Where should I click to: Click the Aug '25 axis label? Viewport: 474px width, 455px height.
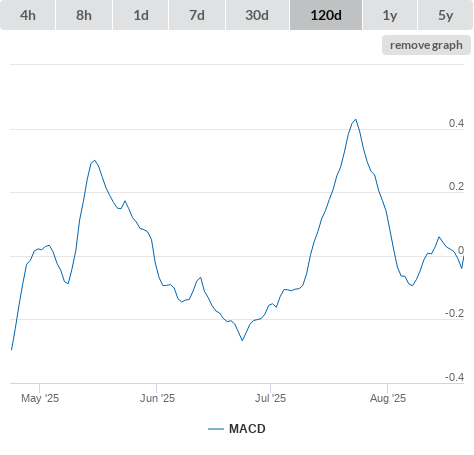(x=388, y=398)
